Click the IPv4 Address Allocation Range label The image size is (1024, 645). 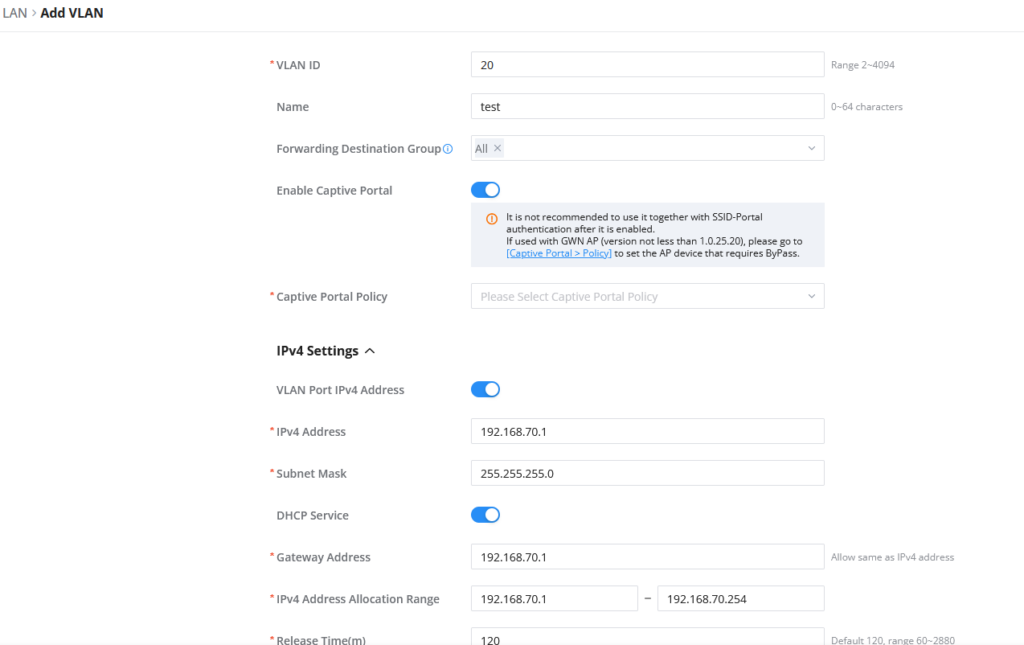tap(358, 599)
